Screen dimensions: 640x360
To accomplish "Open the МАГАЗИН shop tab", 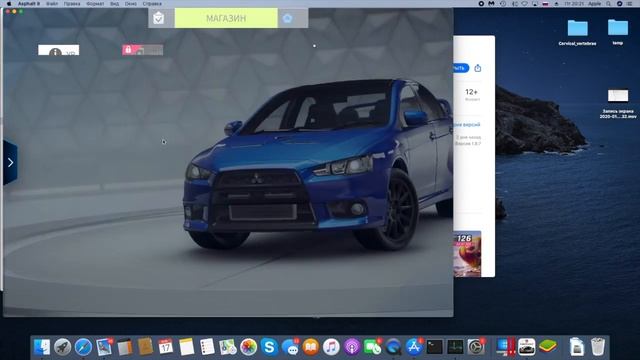I will (226, 18).
